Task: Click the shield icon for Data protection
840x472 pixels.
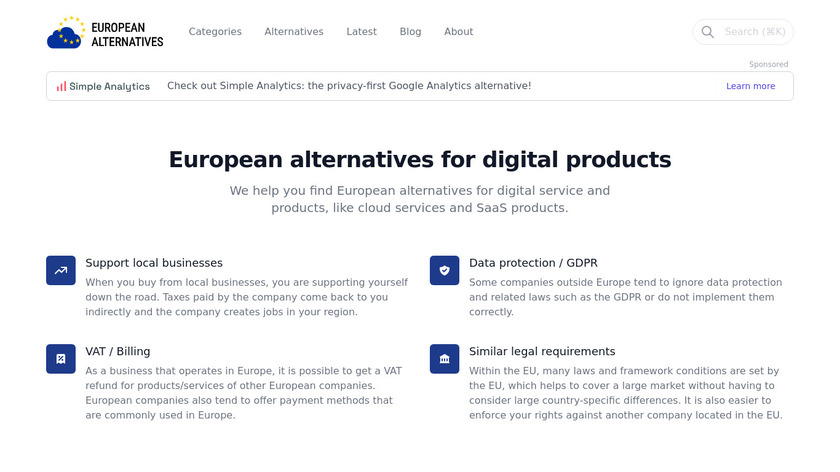Action: [445, 270]
